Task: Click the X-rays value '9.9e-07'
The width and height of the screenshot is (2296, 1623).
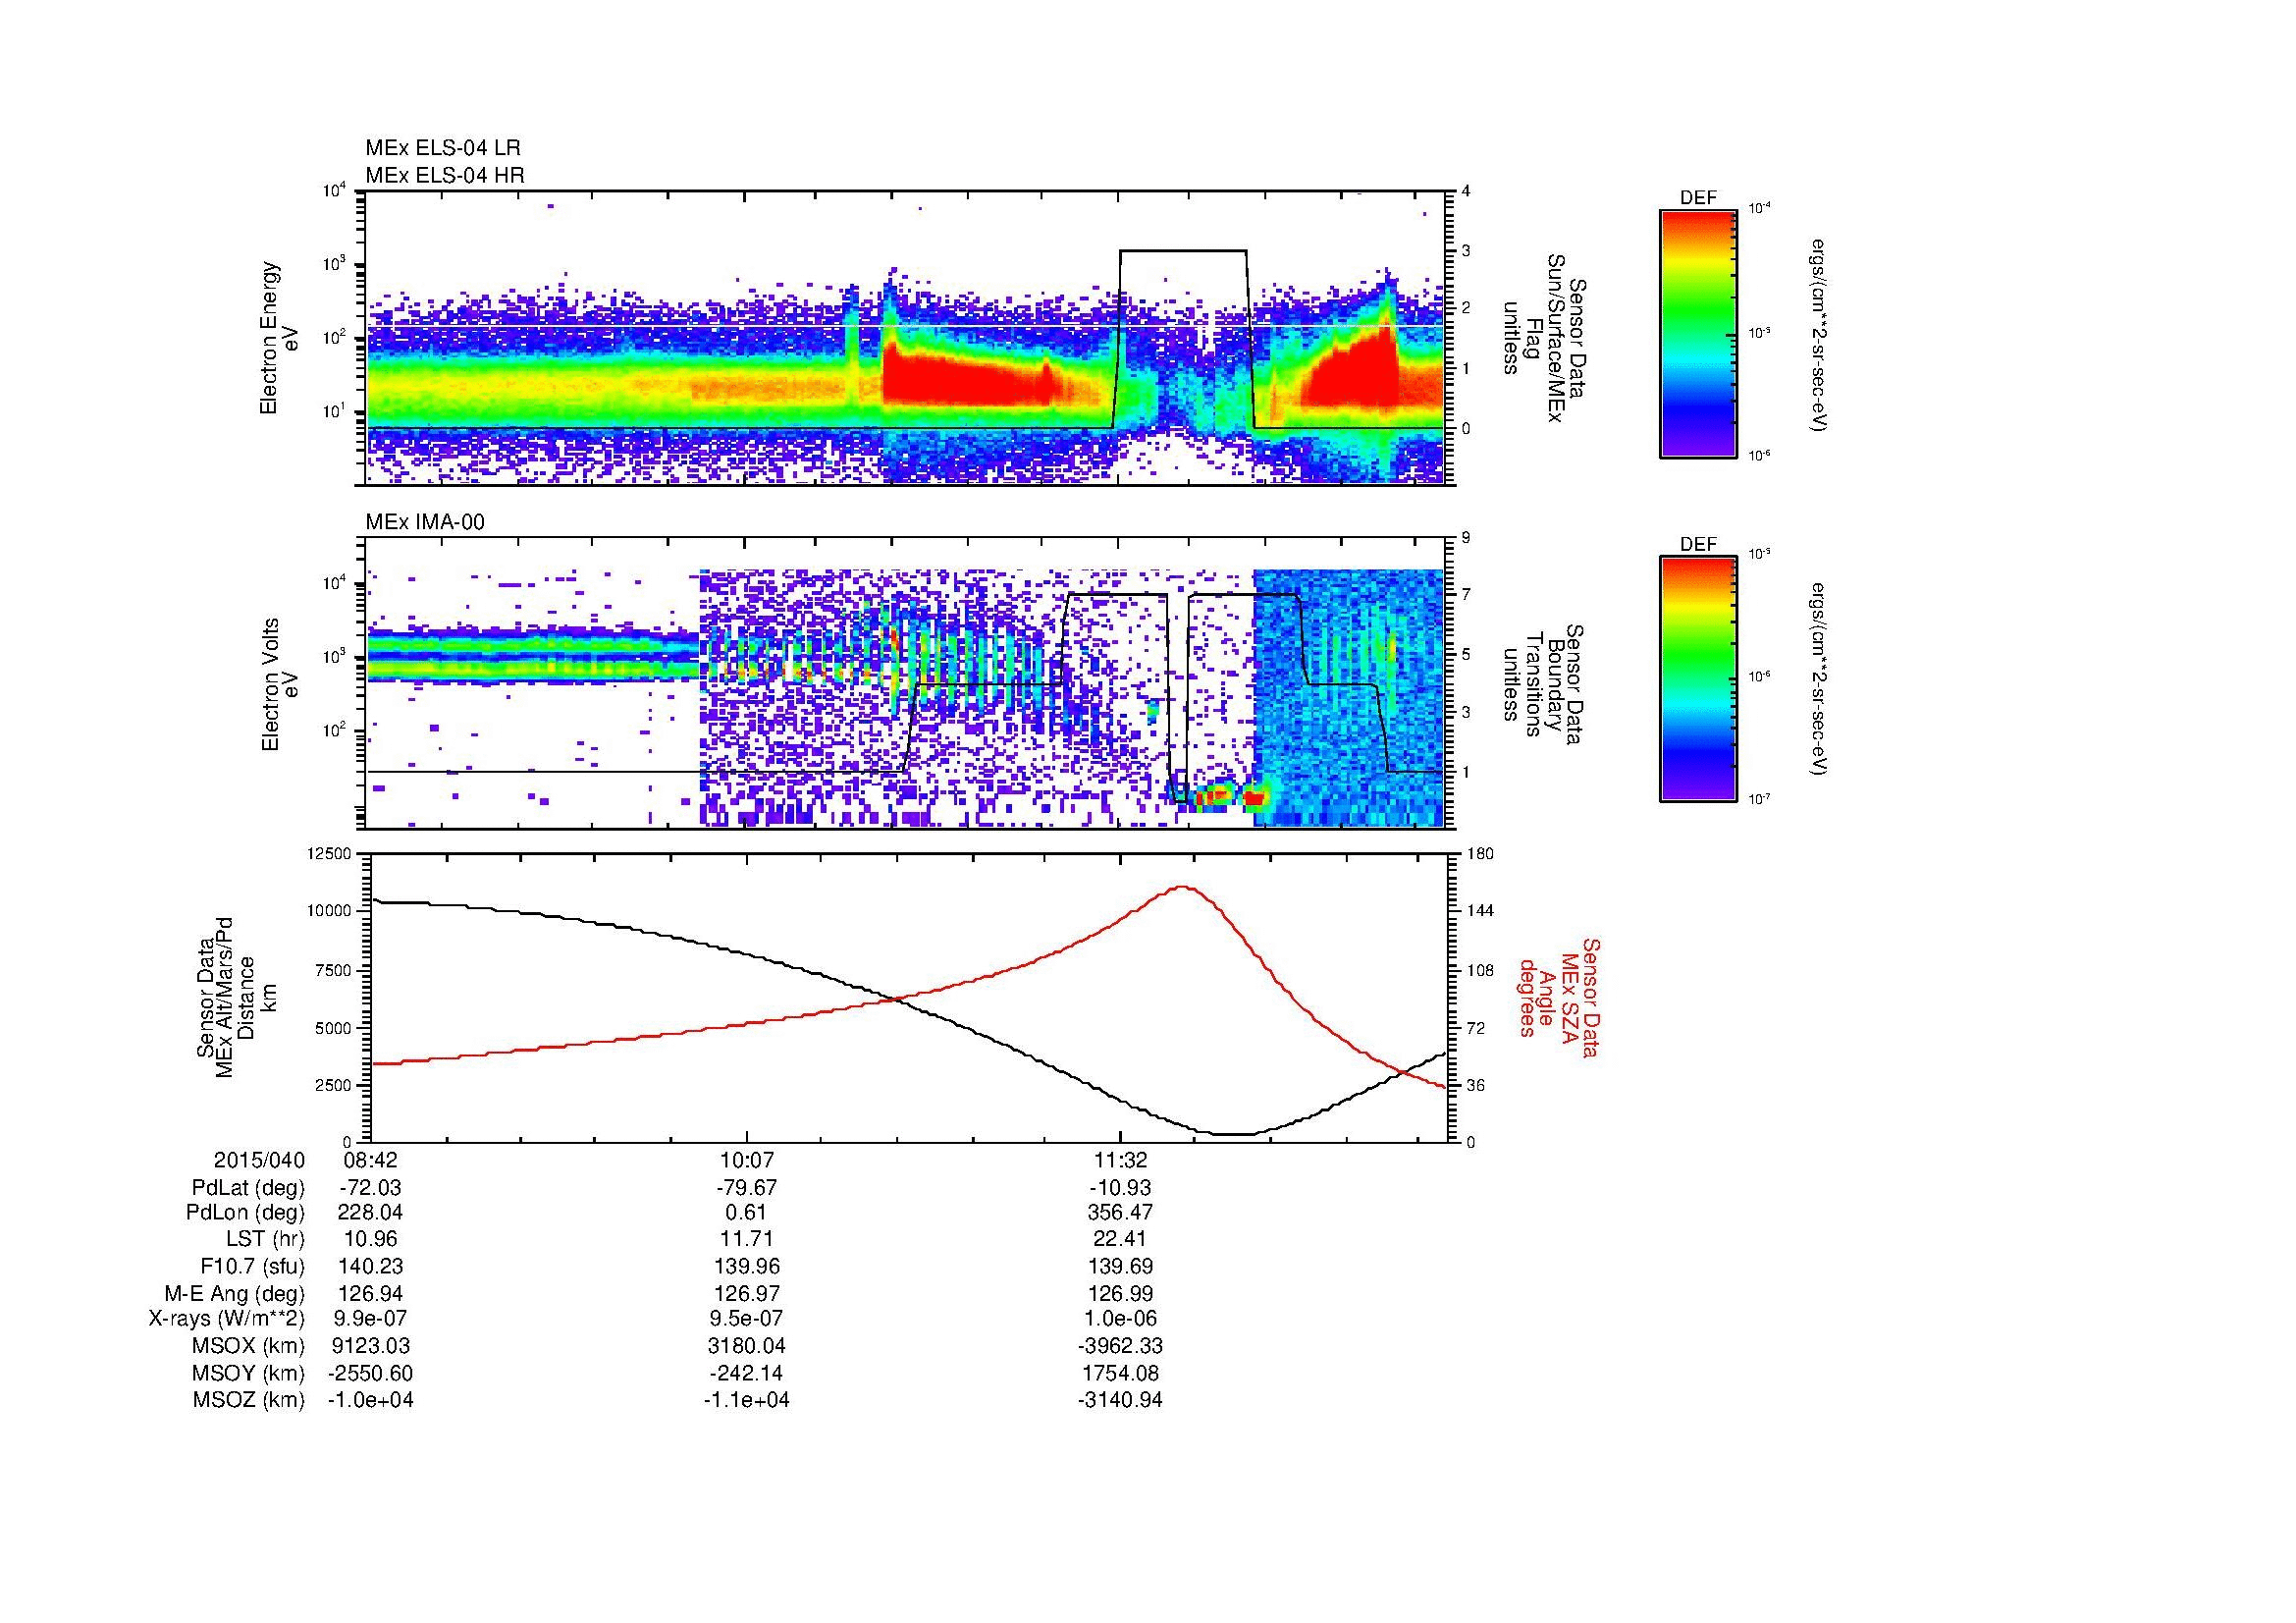Action: [x=370, y=1319]
